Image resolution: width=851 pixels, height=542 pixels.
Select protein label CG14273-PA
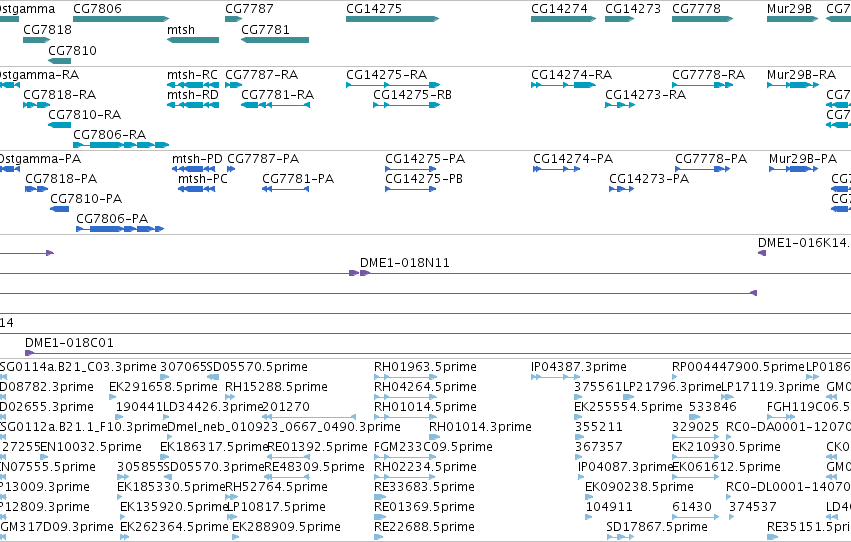(x=649, y=179)
